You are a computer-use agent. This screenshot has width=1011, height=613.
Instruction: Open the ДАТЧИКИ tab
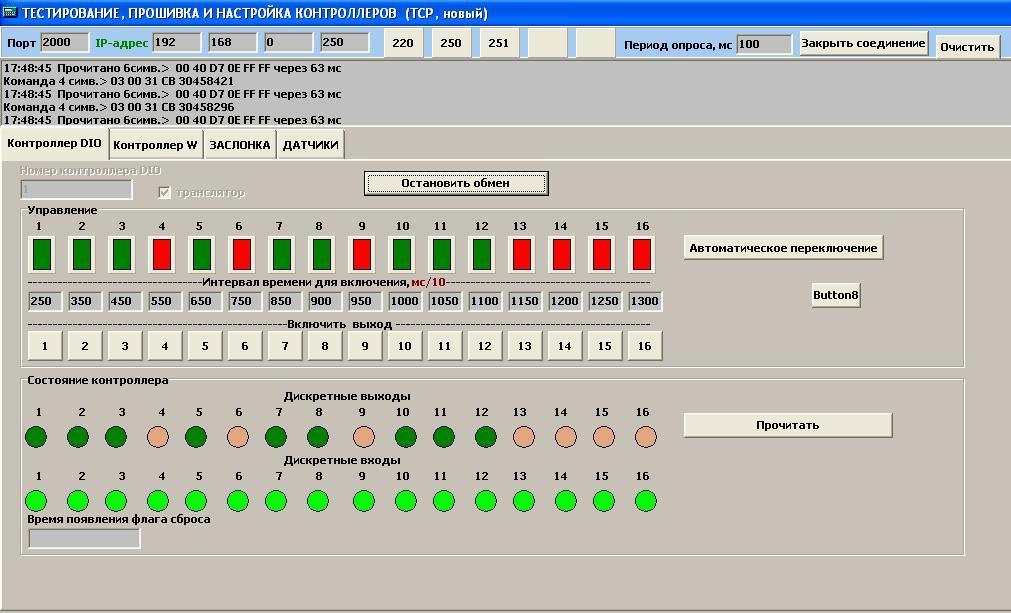[311, 145]
